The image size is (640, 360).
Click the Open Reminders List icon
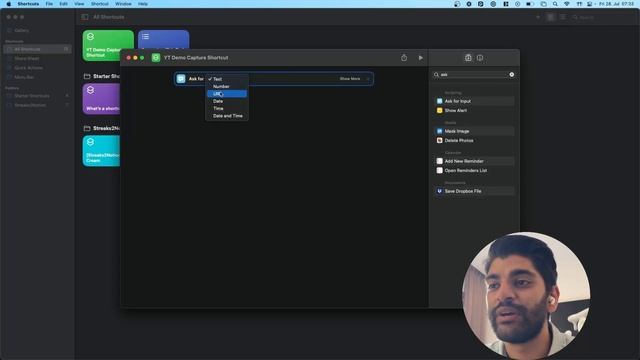click(x=440, y=171)
